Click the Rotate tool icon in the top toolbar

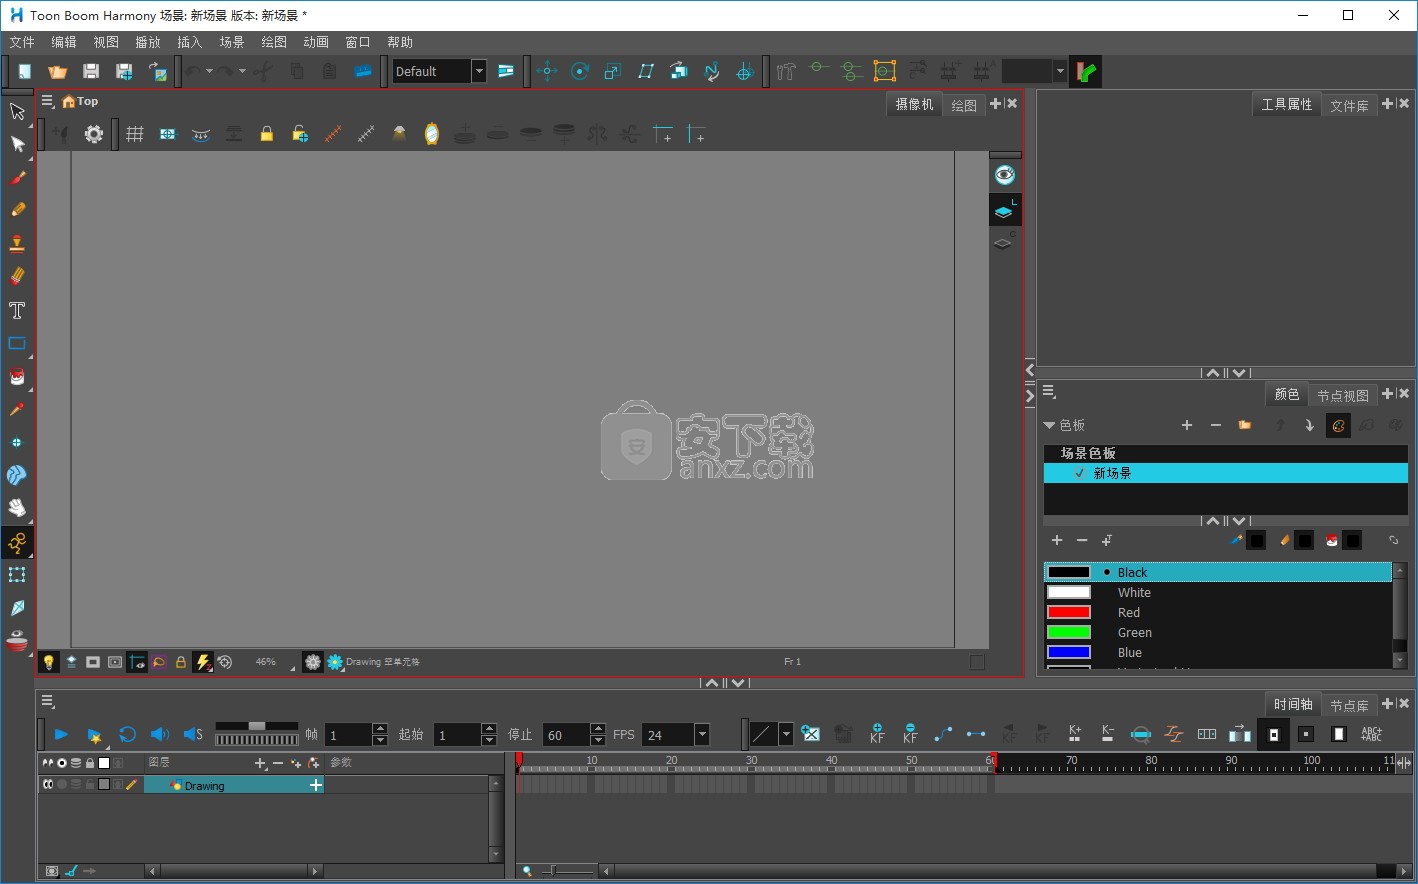tap(580, 71)
